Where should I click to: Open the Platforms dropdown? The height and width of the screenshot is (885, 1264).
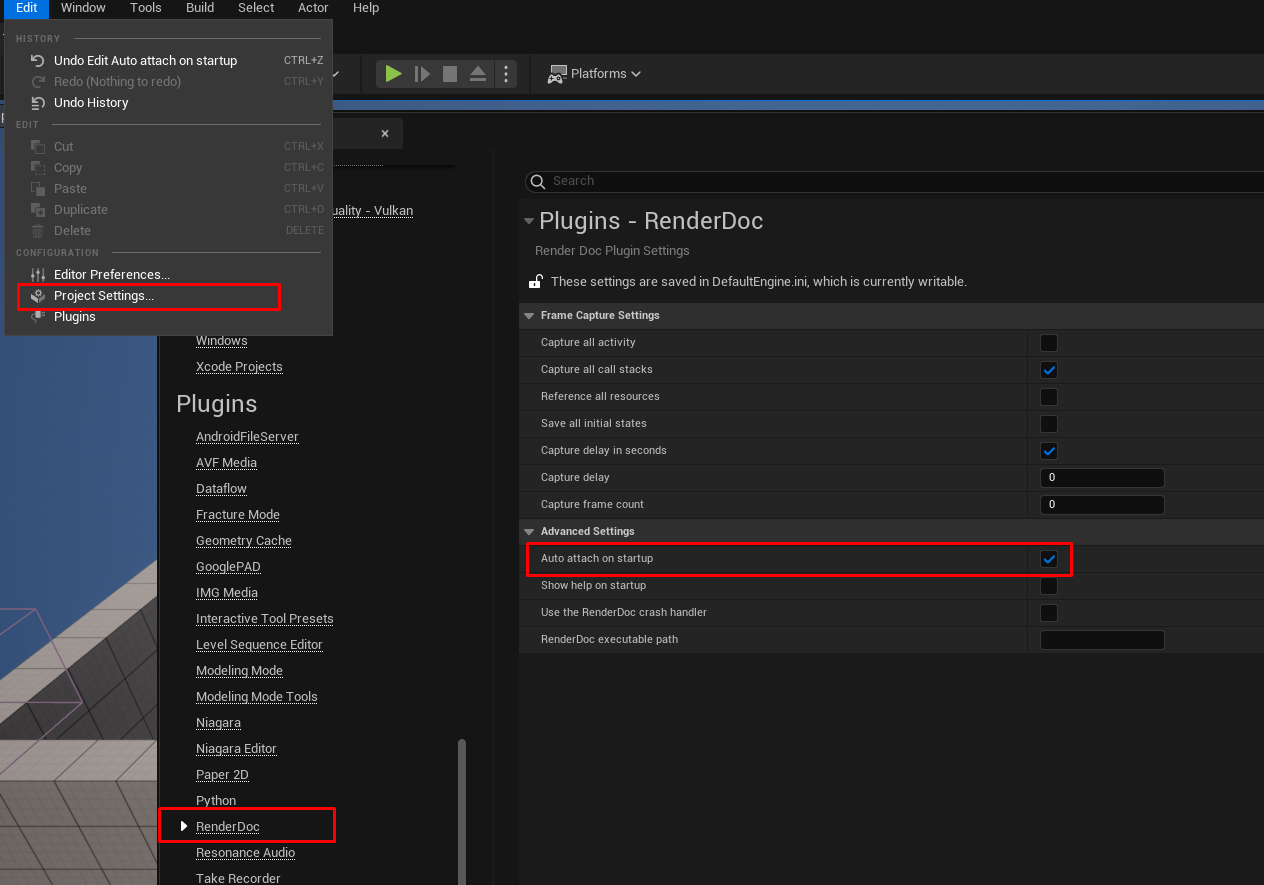595,74
